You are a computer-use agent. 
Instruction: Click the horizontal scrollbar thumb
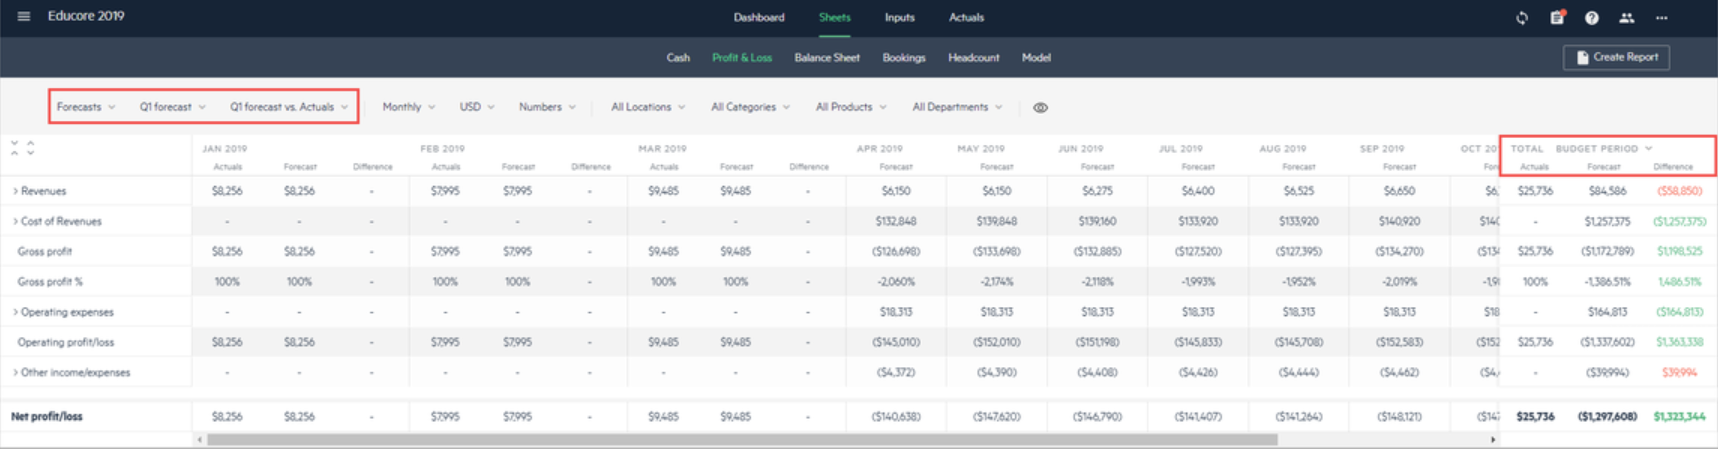742,439
